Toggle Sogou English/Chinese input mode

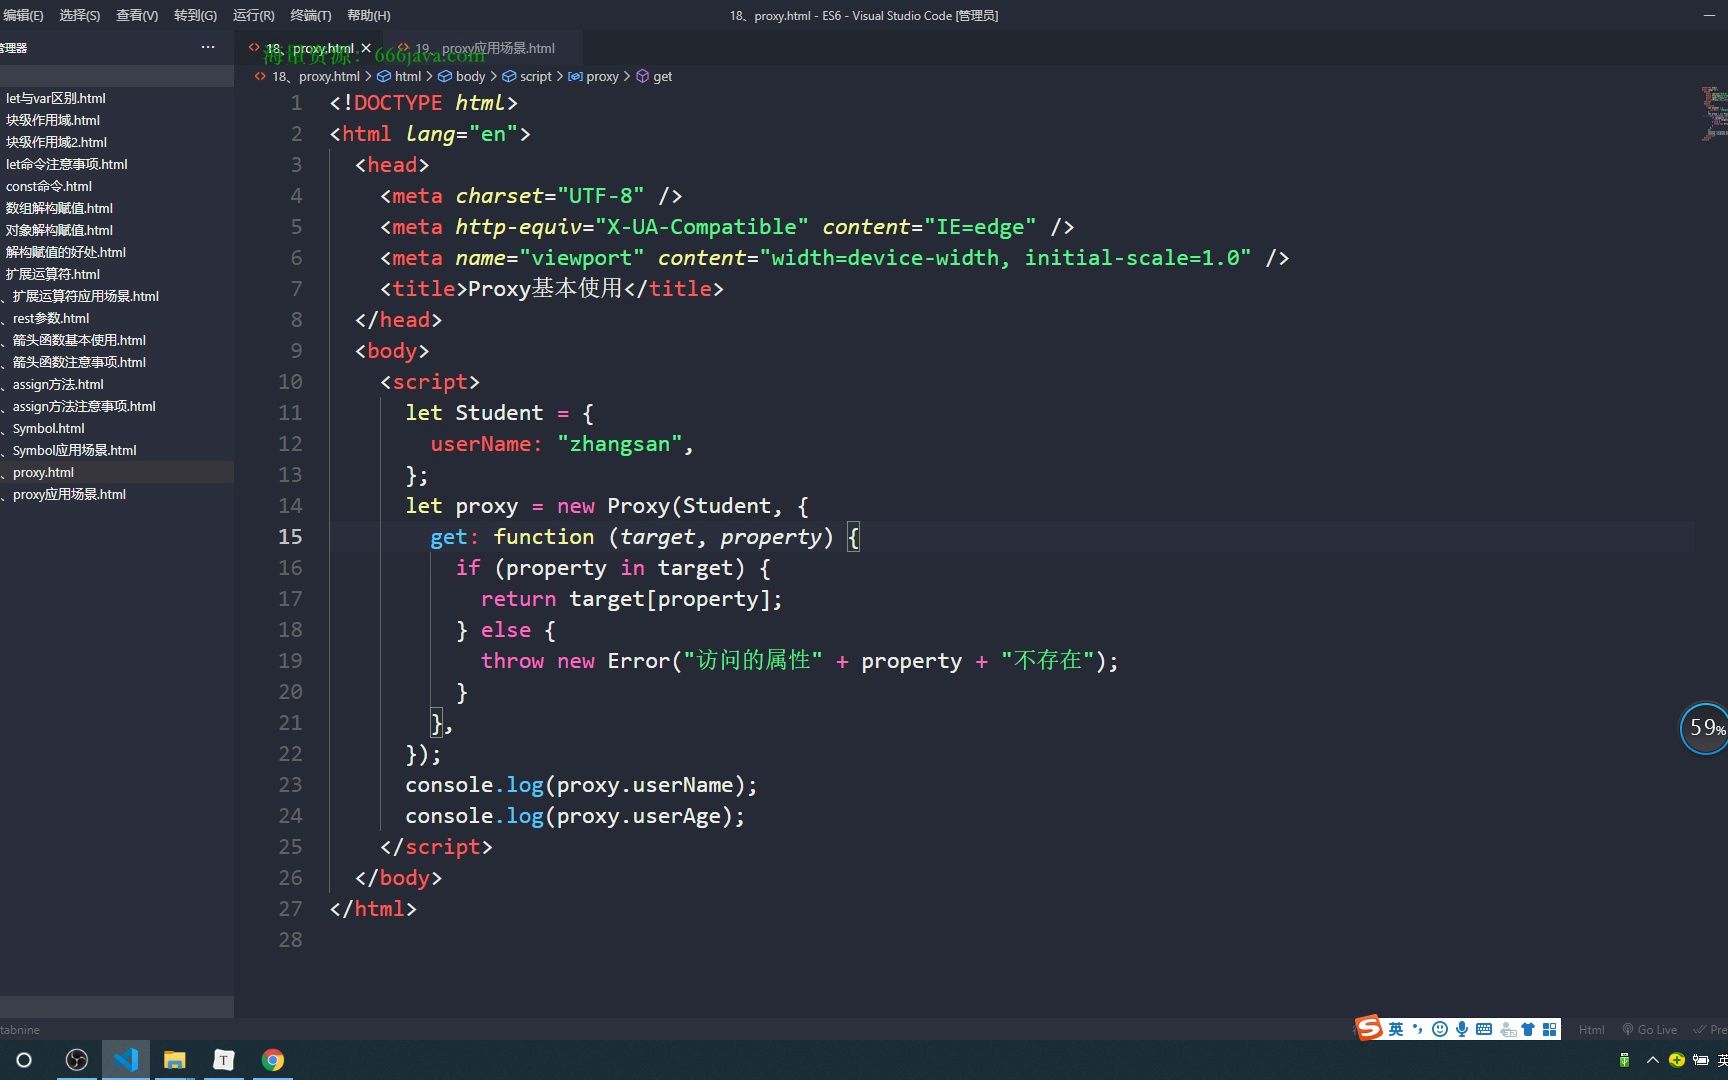(x=1396, y=1029)
